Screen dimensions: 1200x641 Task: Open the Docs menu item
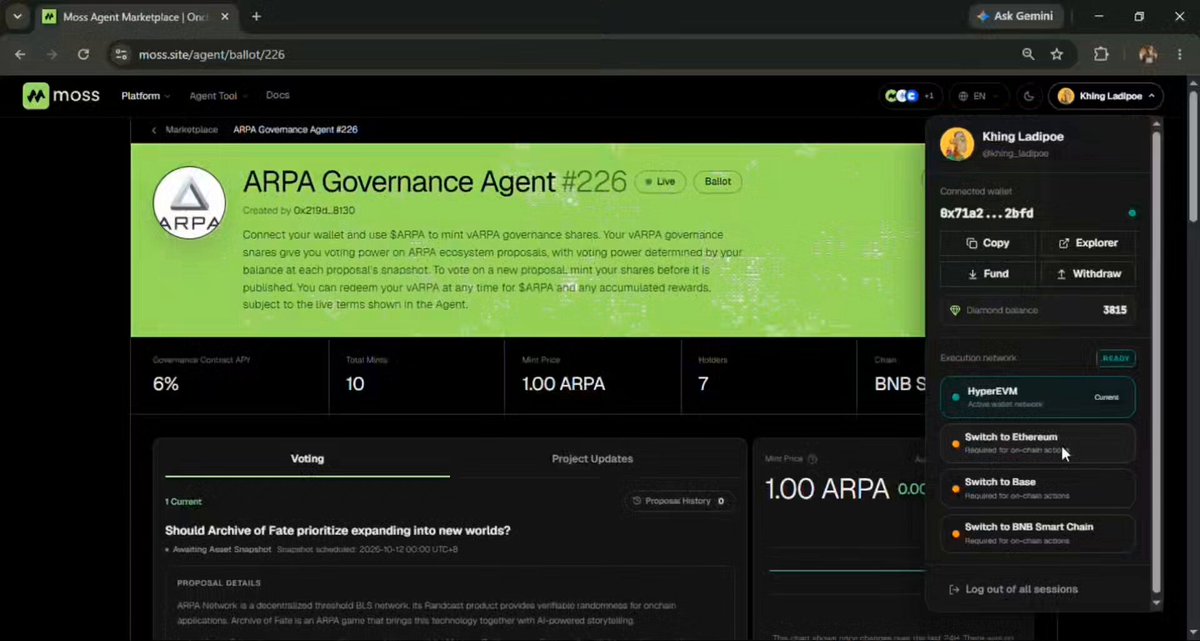[x=277, y=95]
